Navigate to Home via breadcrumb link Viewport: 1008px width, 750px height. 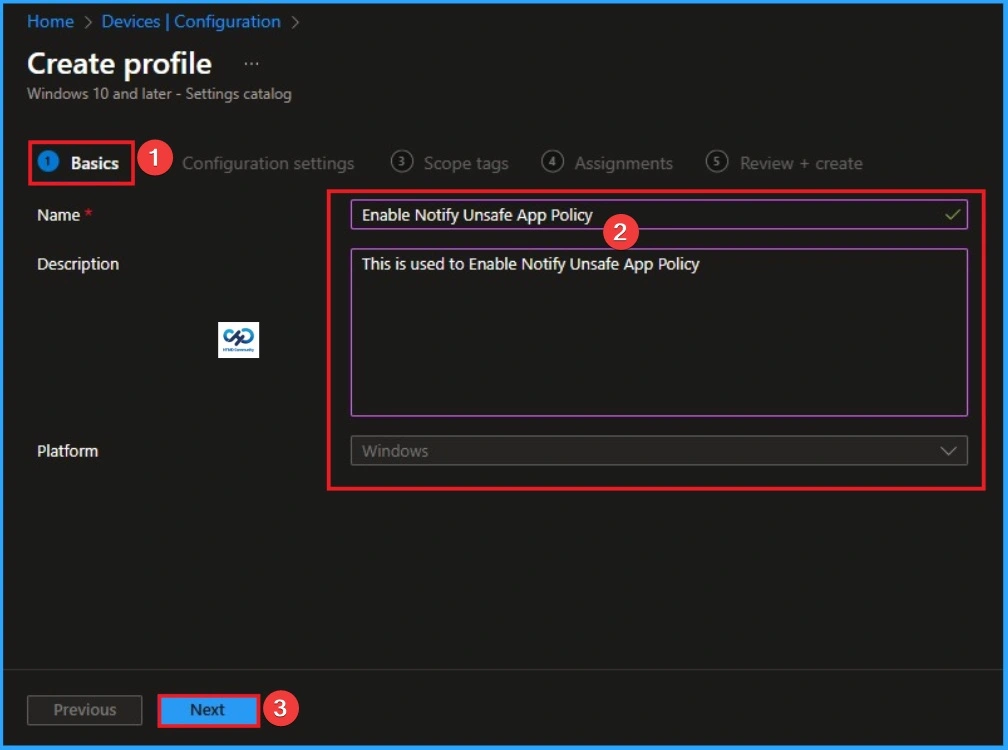50,21
